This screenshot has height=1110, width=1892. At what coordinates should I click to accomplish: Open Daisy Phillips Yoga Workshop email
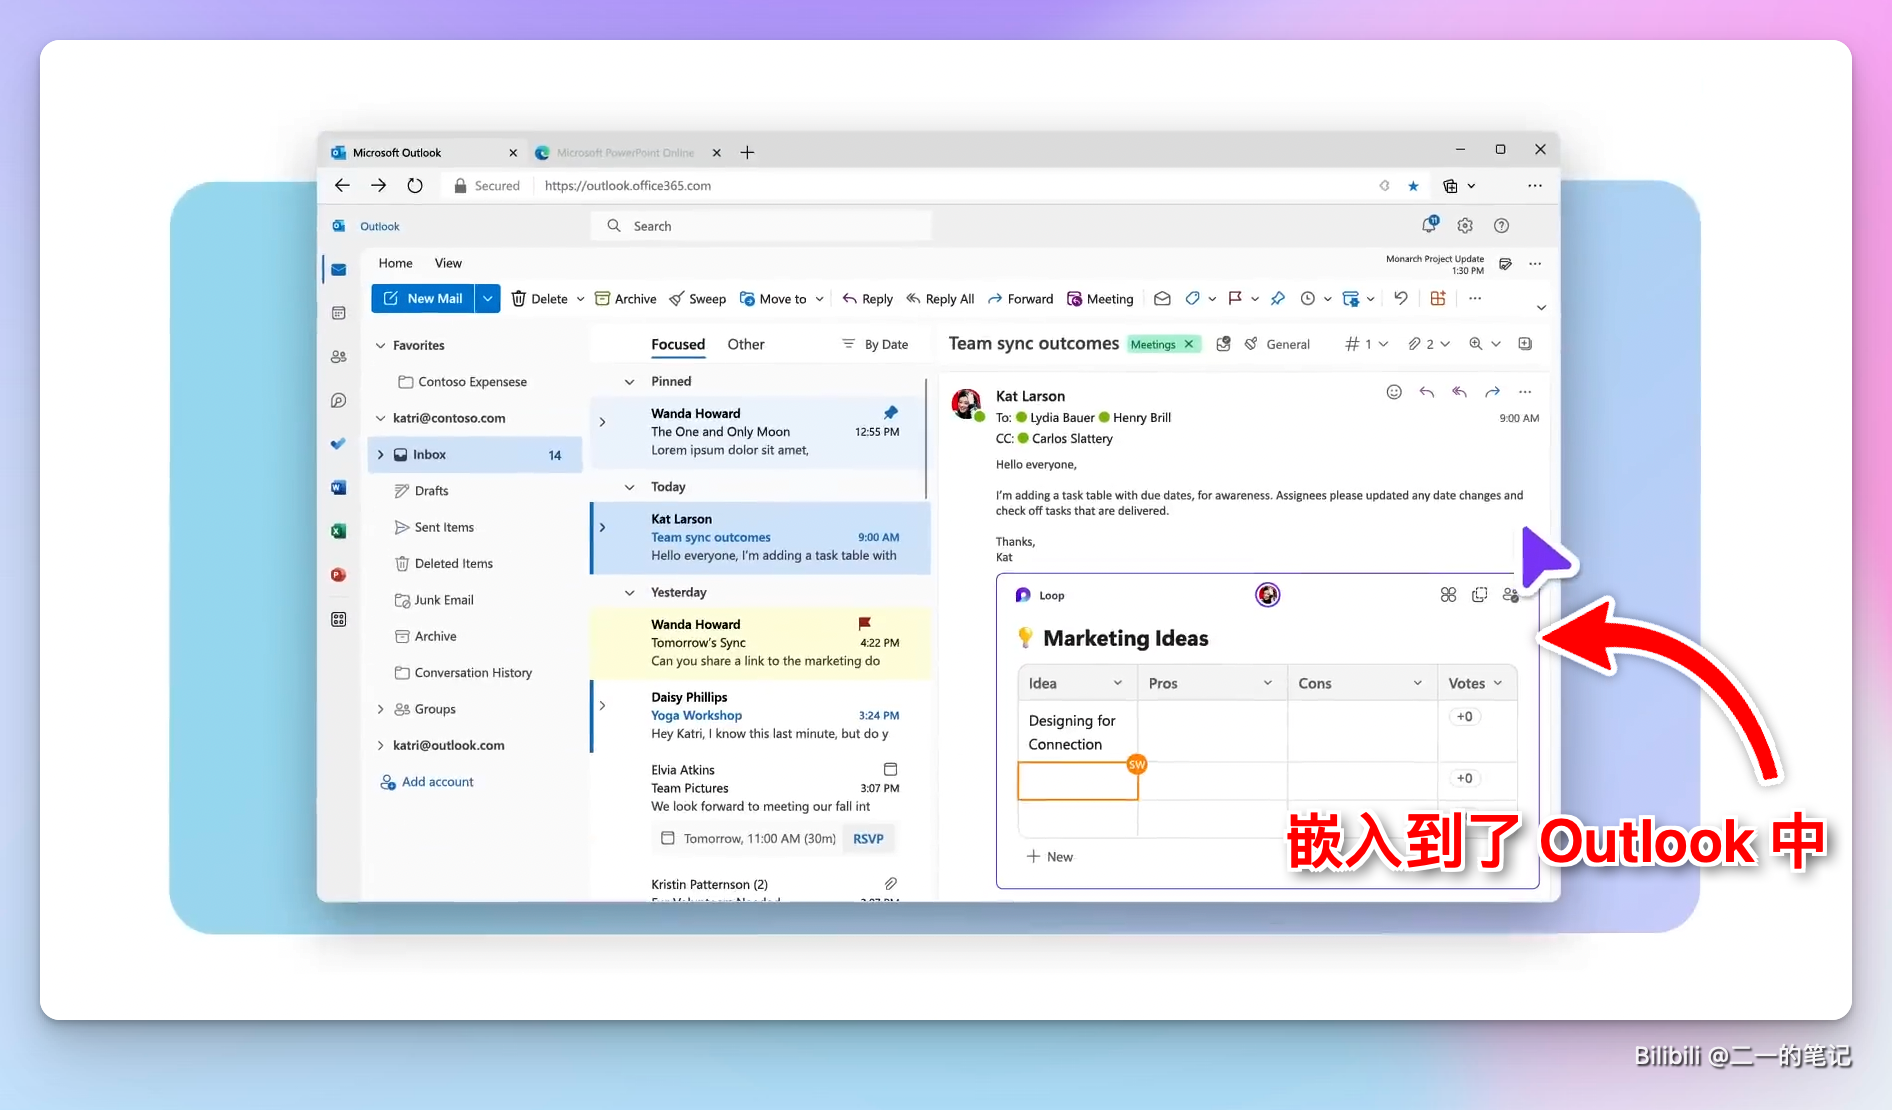coord(760,716)
